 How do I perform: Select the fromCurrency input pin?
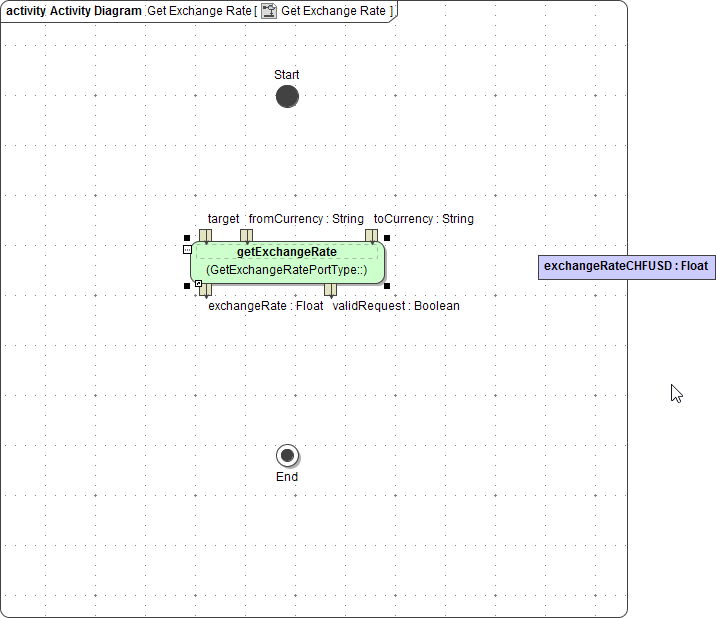(246, 235)
